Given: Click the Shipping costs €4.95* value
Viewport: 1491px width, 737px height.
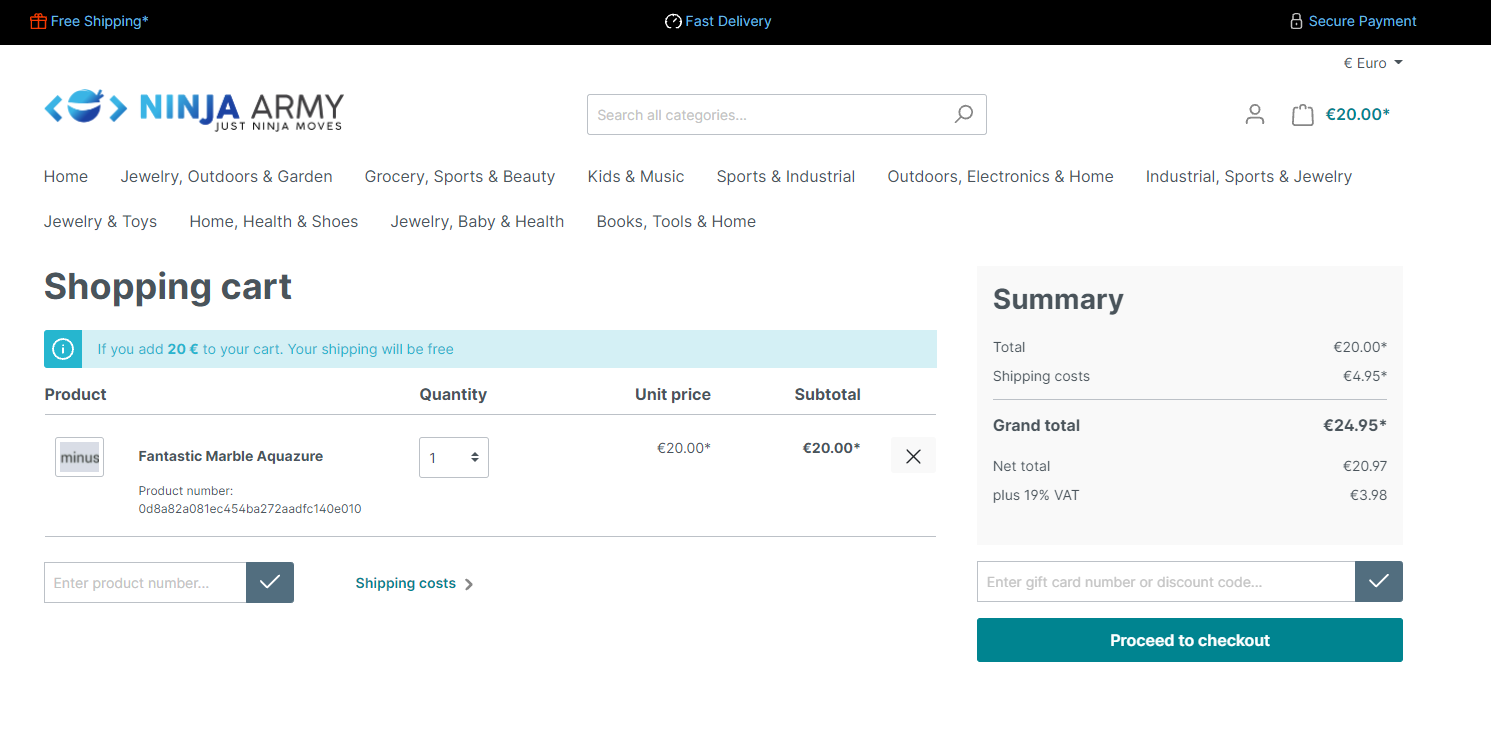Looking at the screenshot, I should (x=1365, y=376).
